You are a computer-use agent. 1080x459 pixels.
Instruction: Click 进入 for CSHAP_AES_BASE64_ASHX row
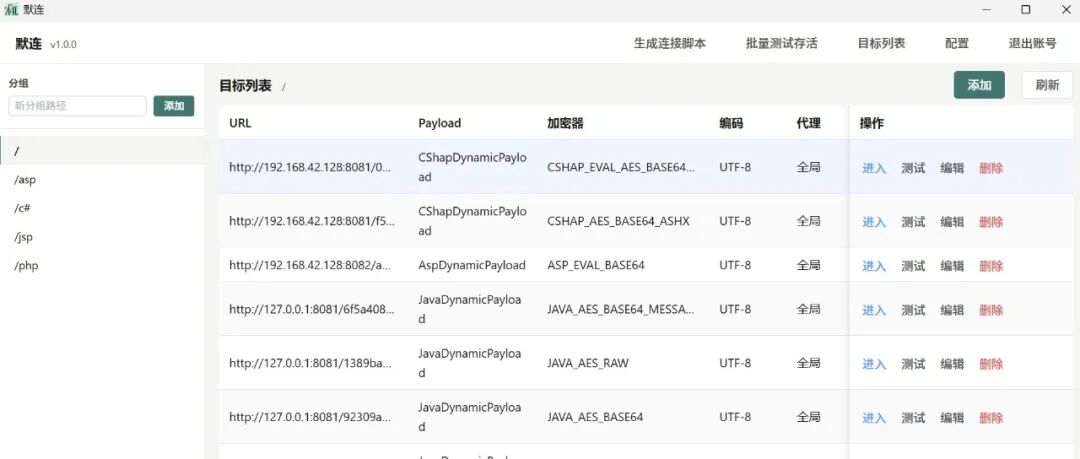pyautogui.click(x=874, y=222)
